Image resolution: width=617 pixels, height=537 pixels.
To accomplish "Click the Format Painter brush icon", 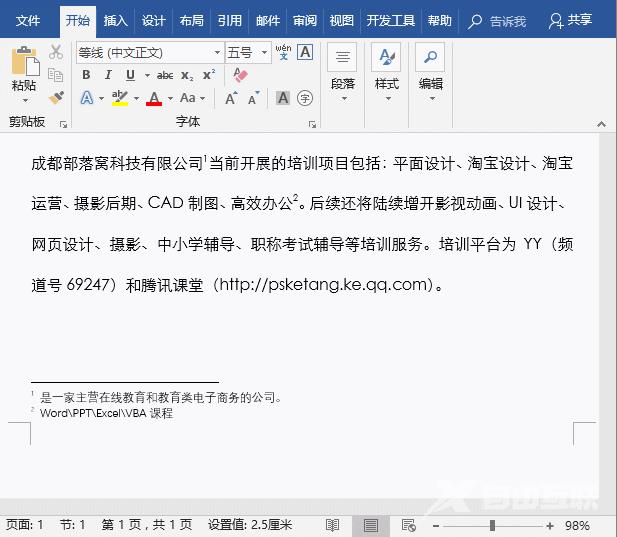I will click(x=56, y=98).
